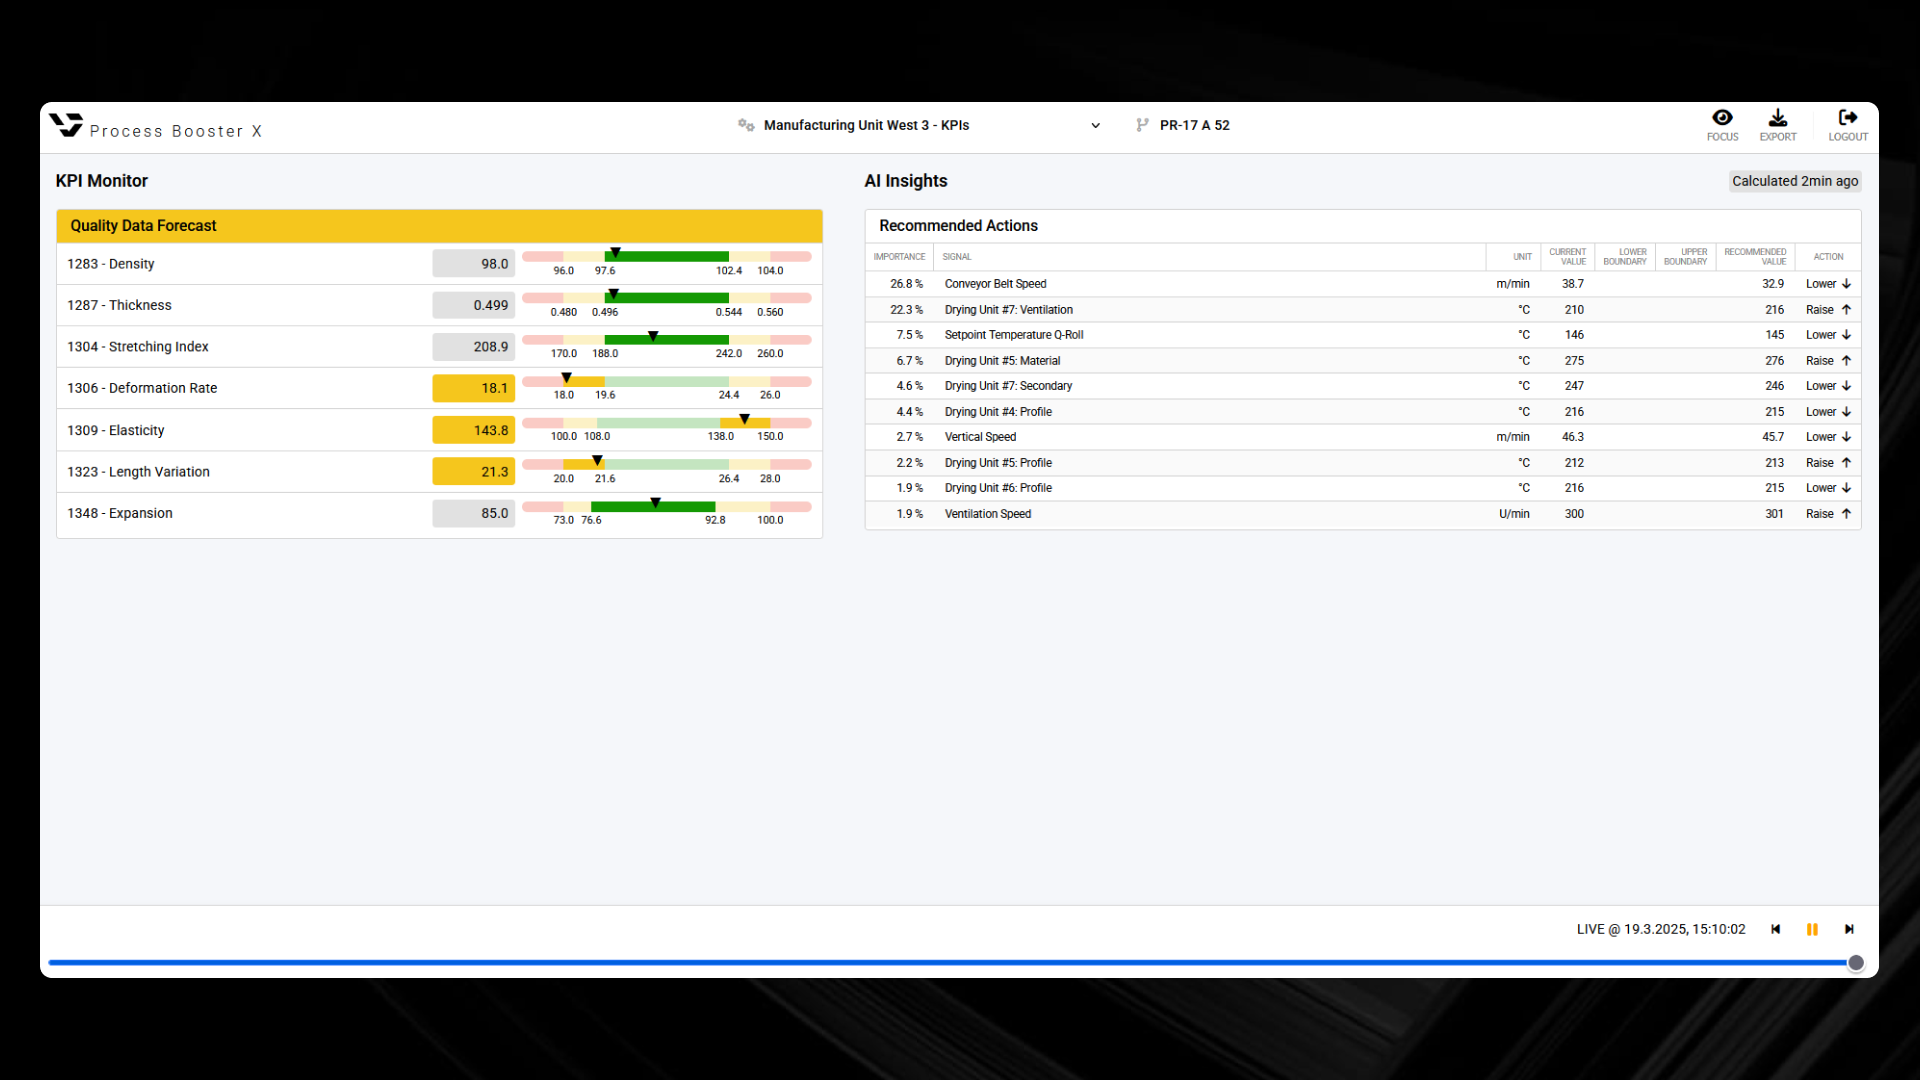Click the branch icon beside PR-17 A 52
The width and height of the screenshot is (1920, 1080).
(x=1142, y=125)
